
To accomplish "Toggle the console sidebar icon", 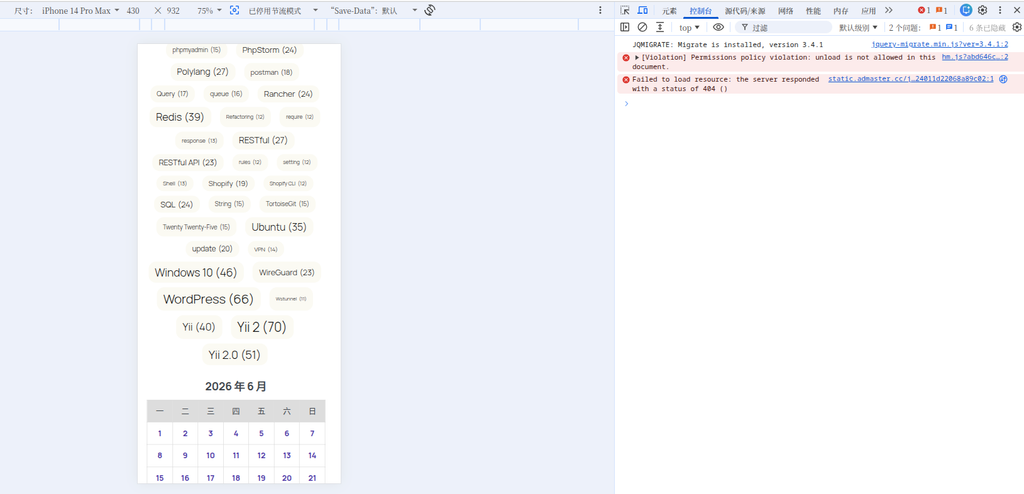I will tap(625, 27).
